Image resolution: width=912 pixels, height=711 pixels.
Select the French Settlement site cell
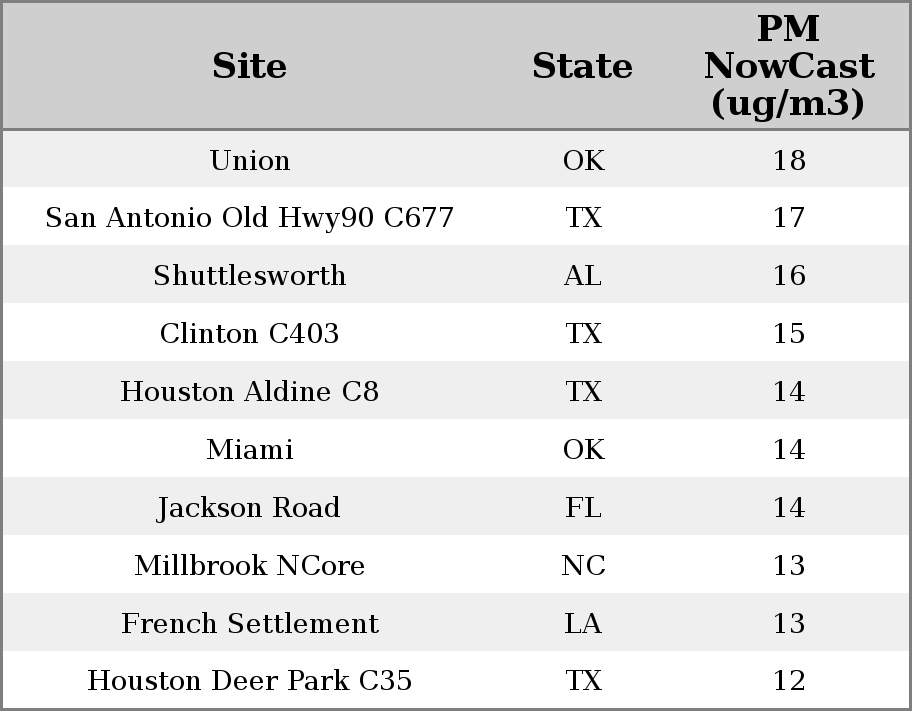(250, 623)
